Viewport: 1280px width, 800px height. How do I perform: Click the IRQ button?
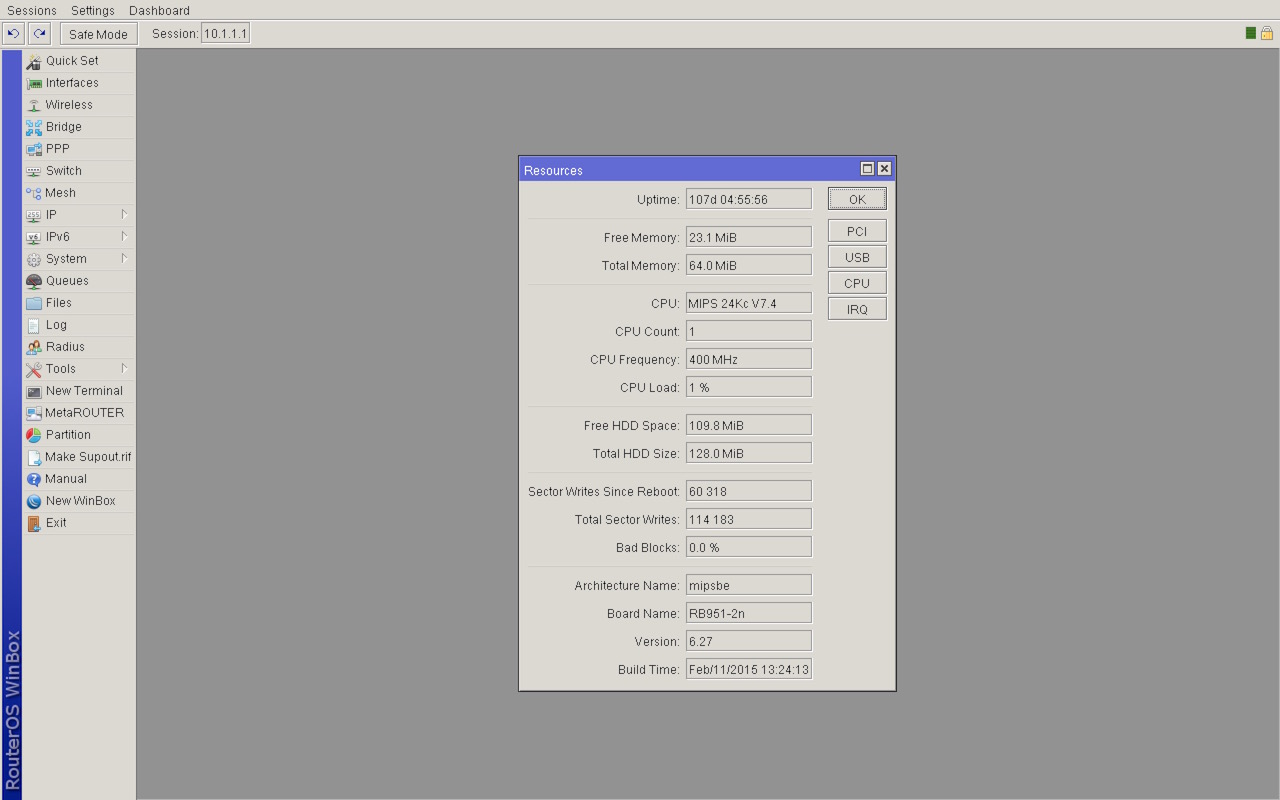coord(857,309)
